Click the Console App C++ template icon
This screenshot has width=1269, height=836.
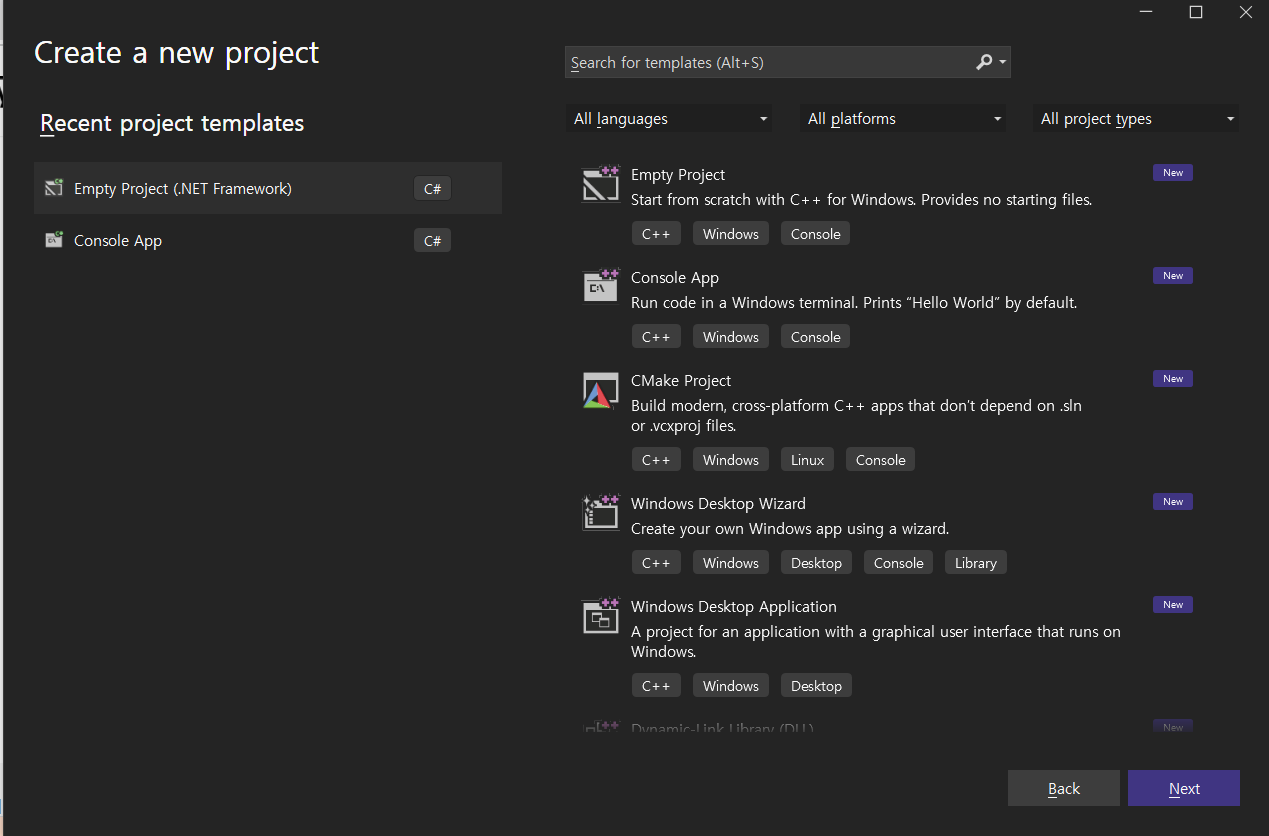tap(602, 287)
